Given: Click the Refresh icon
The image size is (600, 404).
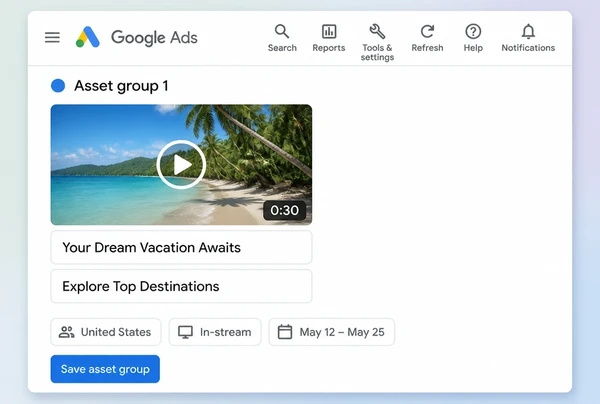Looking at the screenshot, I should click(427, 38).
